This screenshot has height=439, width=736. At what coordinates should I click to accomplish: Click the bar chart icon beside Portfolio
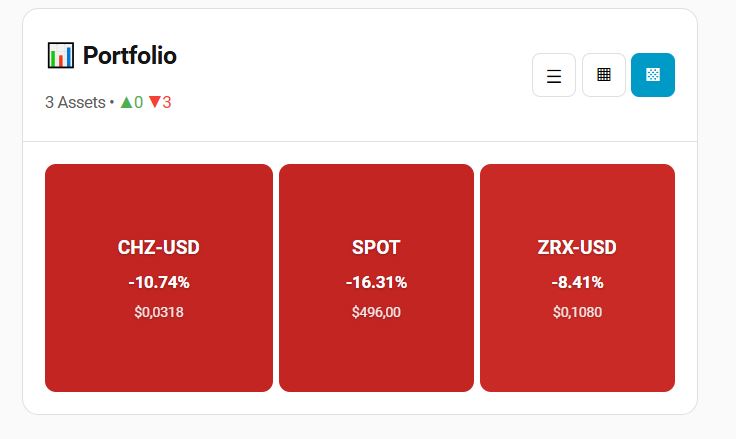[60, 55]
